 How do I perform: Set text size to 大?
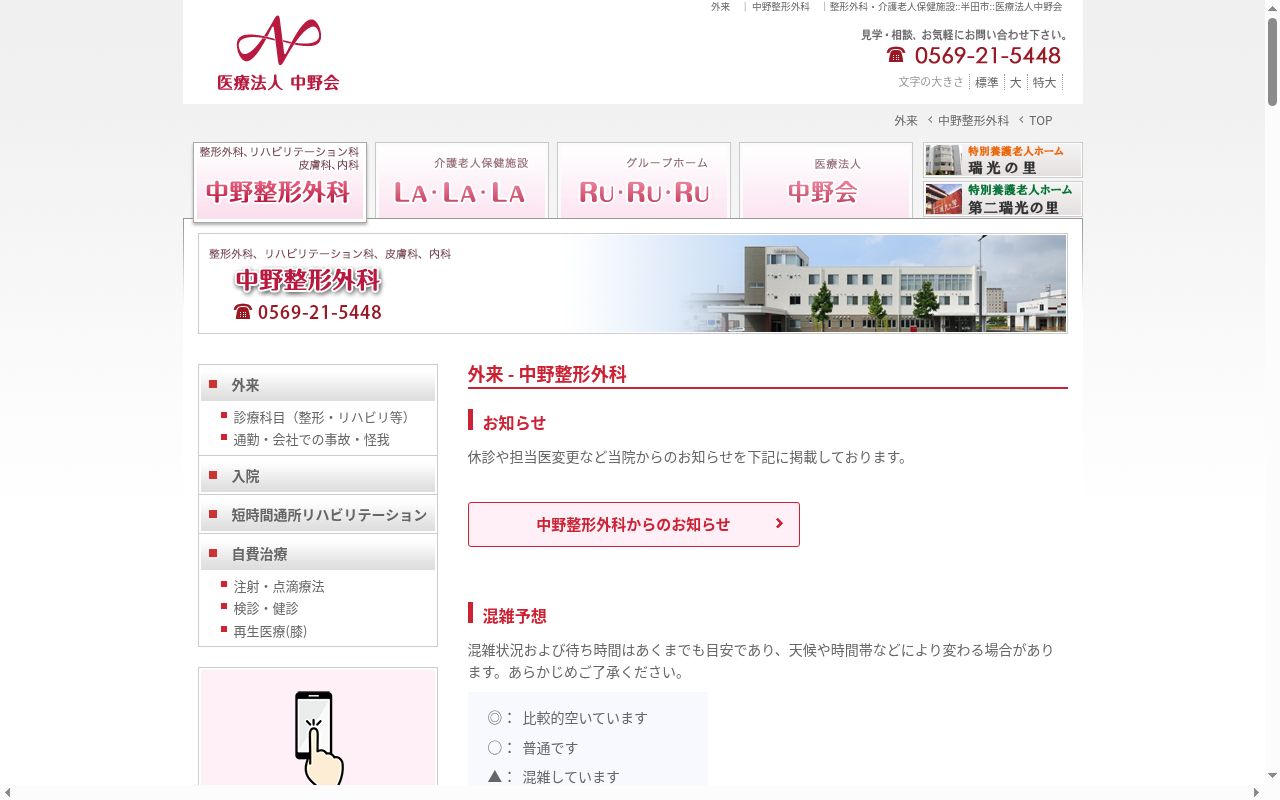pyautogui.click(x=1015, y=82)
